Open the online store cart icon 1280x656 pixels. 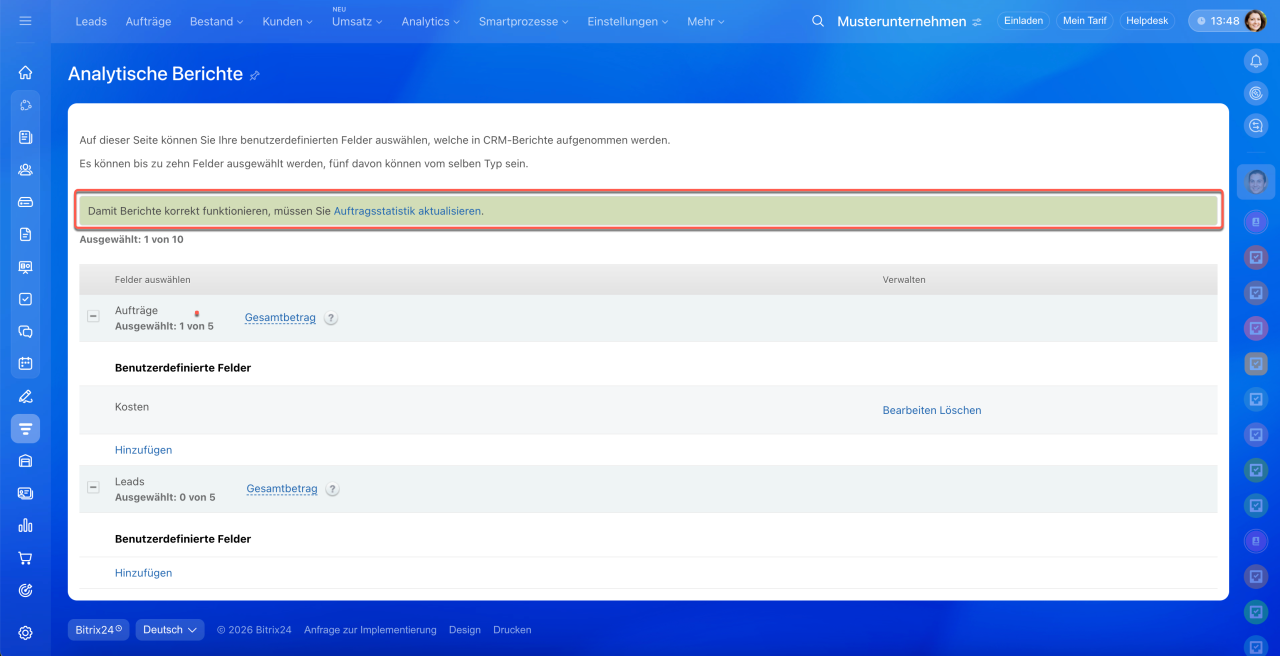(25, 558)
